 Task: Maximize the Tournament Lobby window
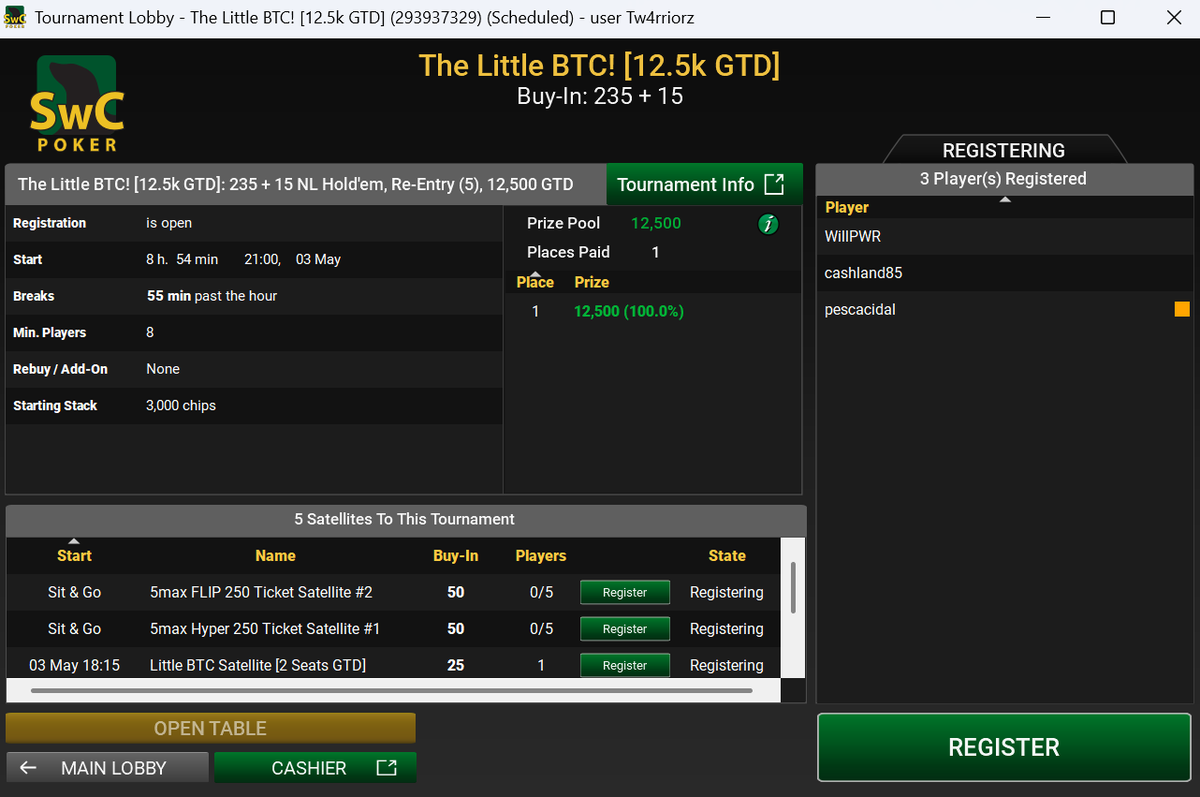coord(1108,18)
